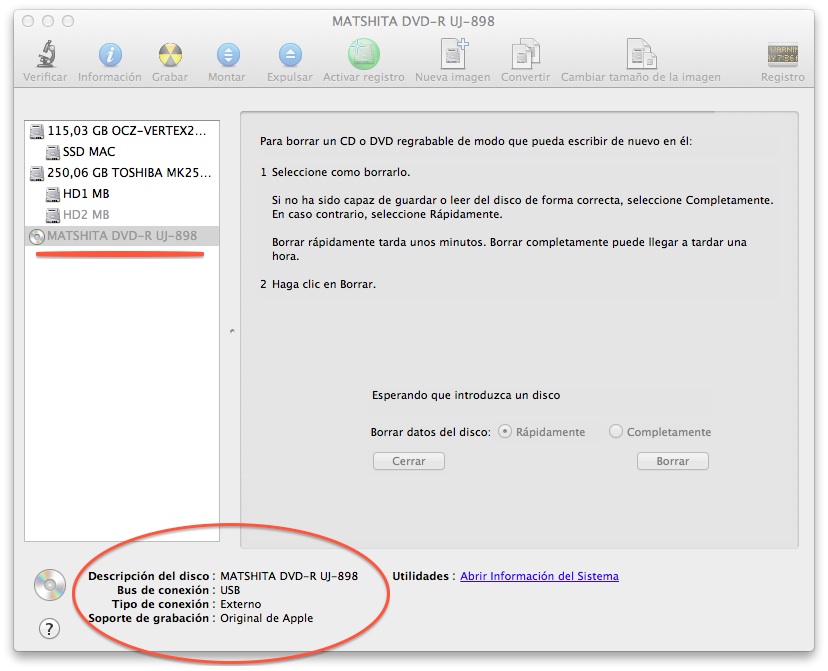Select the HD1 MB volume

(x=85, y=194)
